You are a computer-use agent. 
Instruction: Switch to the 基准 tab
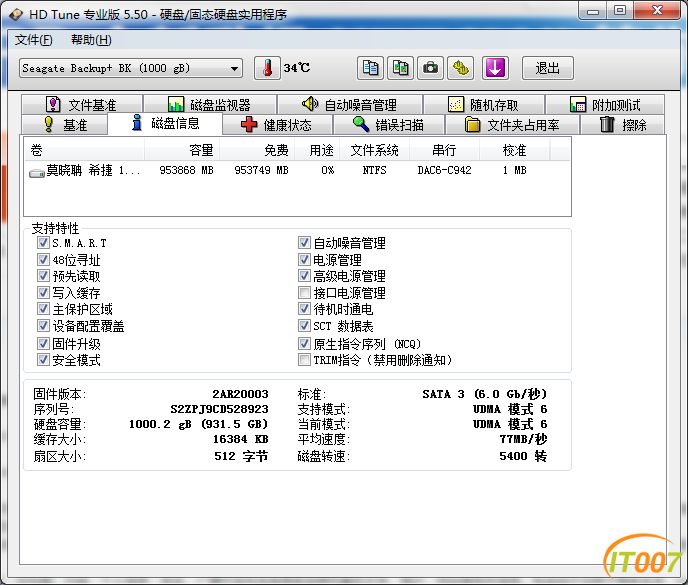[x=65, y=125]
